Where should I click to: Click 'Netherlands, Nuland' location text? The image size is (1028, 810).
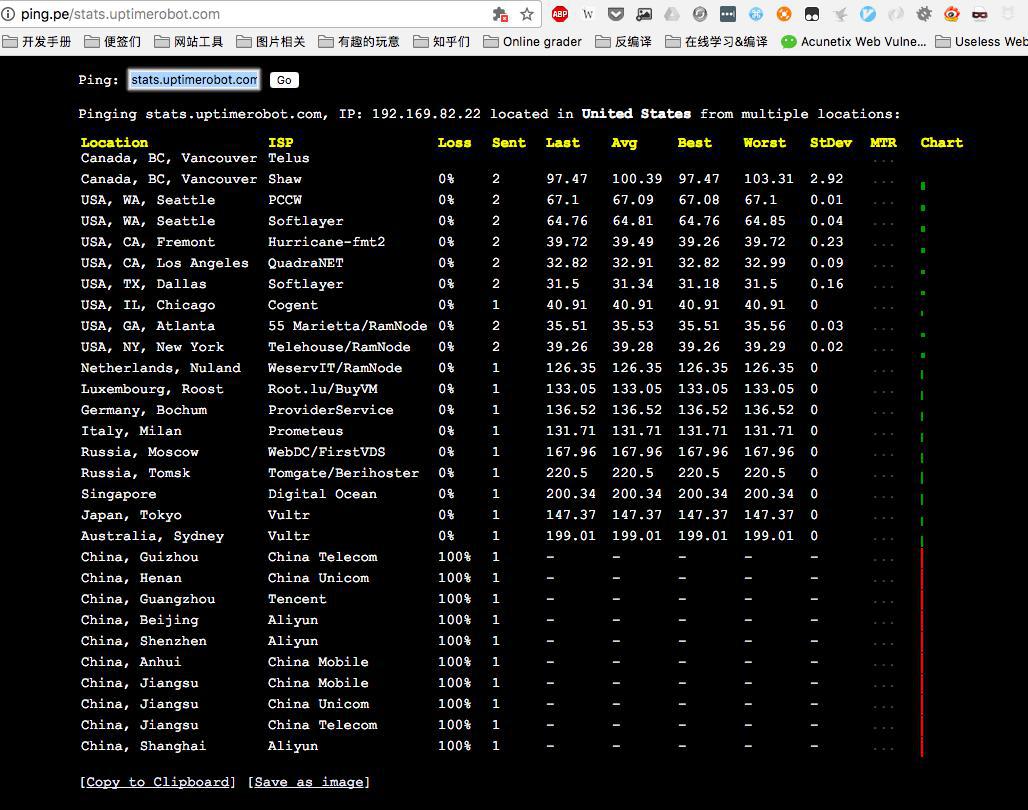(x=161, y=368)
